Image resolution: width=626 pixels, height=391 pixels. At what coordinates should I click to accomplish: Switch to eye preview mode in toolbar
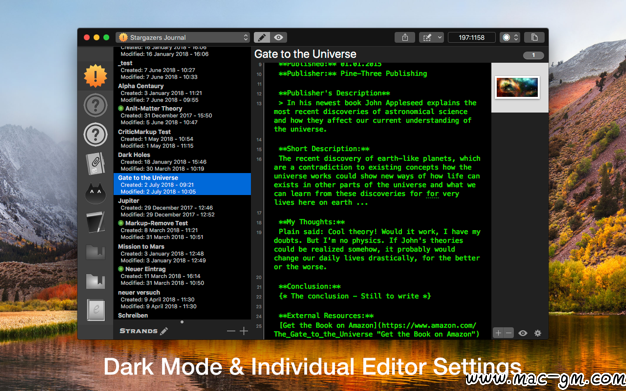tap(279, 38)
